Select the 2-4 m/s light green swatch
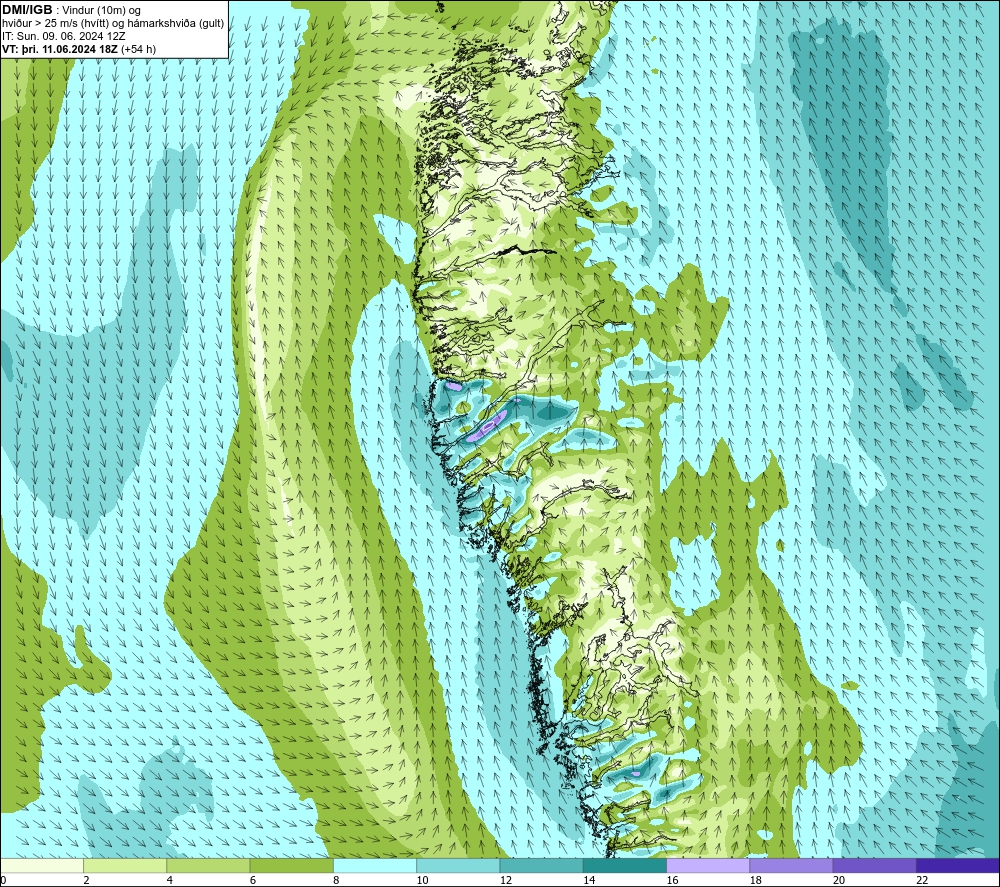This screenshot has height=887, width=1000. click(125, 865)
